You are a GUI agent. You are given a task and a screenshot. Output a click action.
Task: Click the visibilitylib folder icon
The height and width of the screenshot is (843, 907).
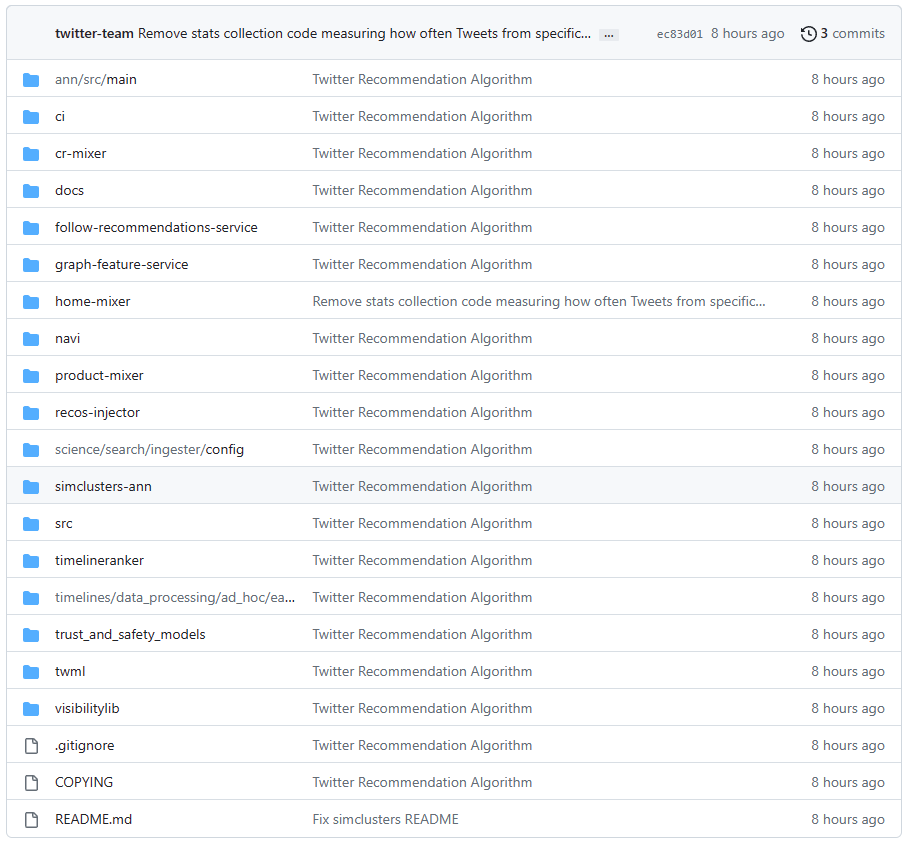point(31,709)
